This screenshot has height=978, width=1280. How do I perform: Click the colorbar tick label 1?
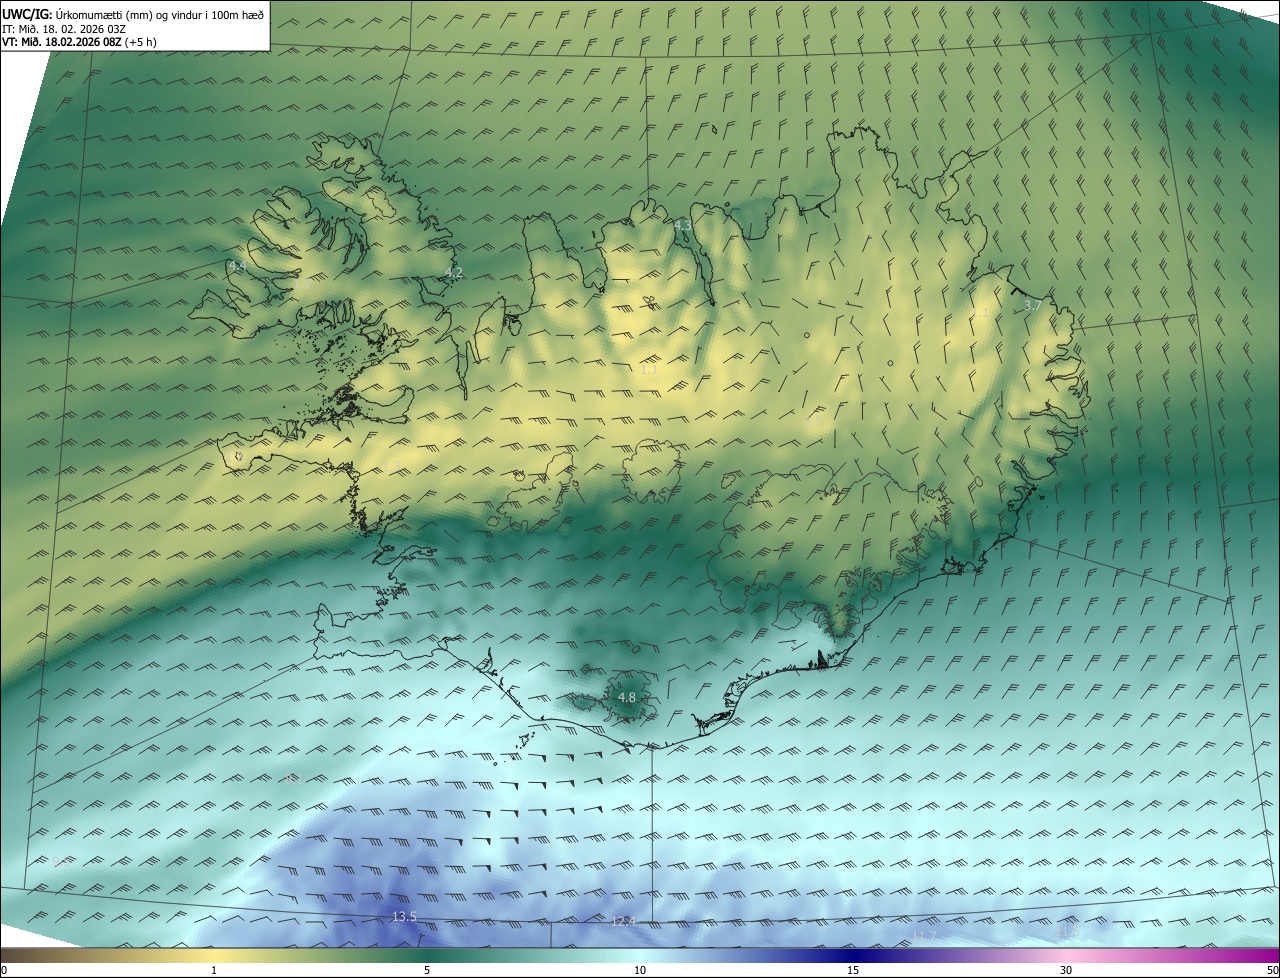[x=214, y=970]
